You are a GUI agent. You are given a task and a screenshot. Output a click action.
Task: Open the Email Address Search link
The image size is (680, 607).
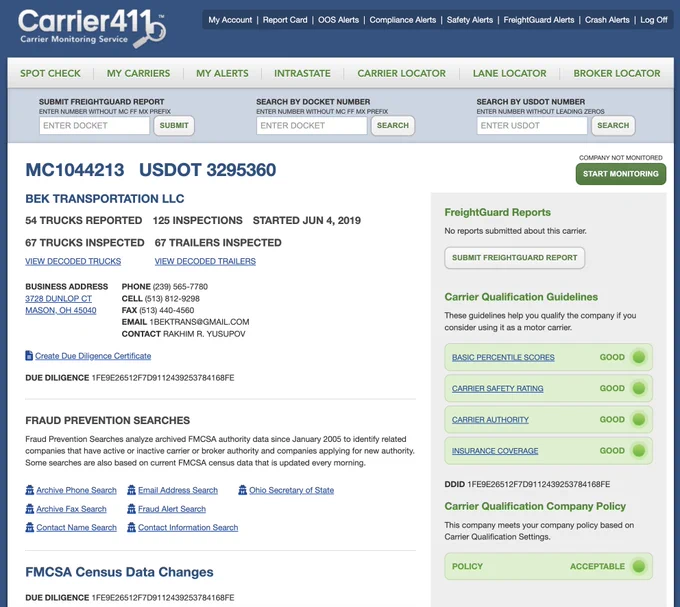tap(178, 490)
